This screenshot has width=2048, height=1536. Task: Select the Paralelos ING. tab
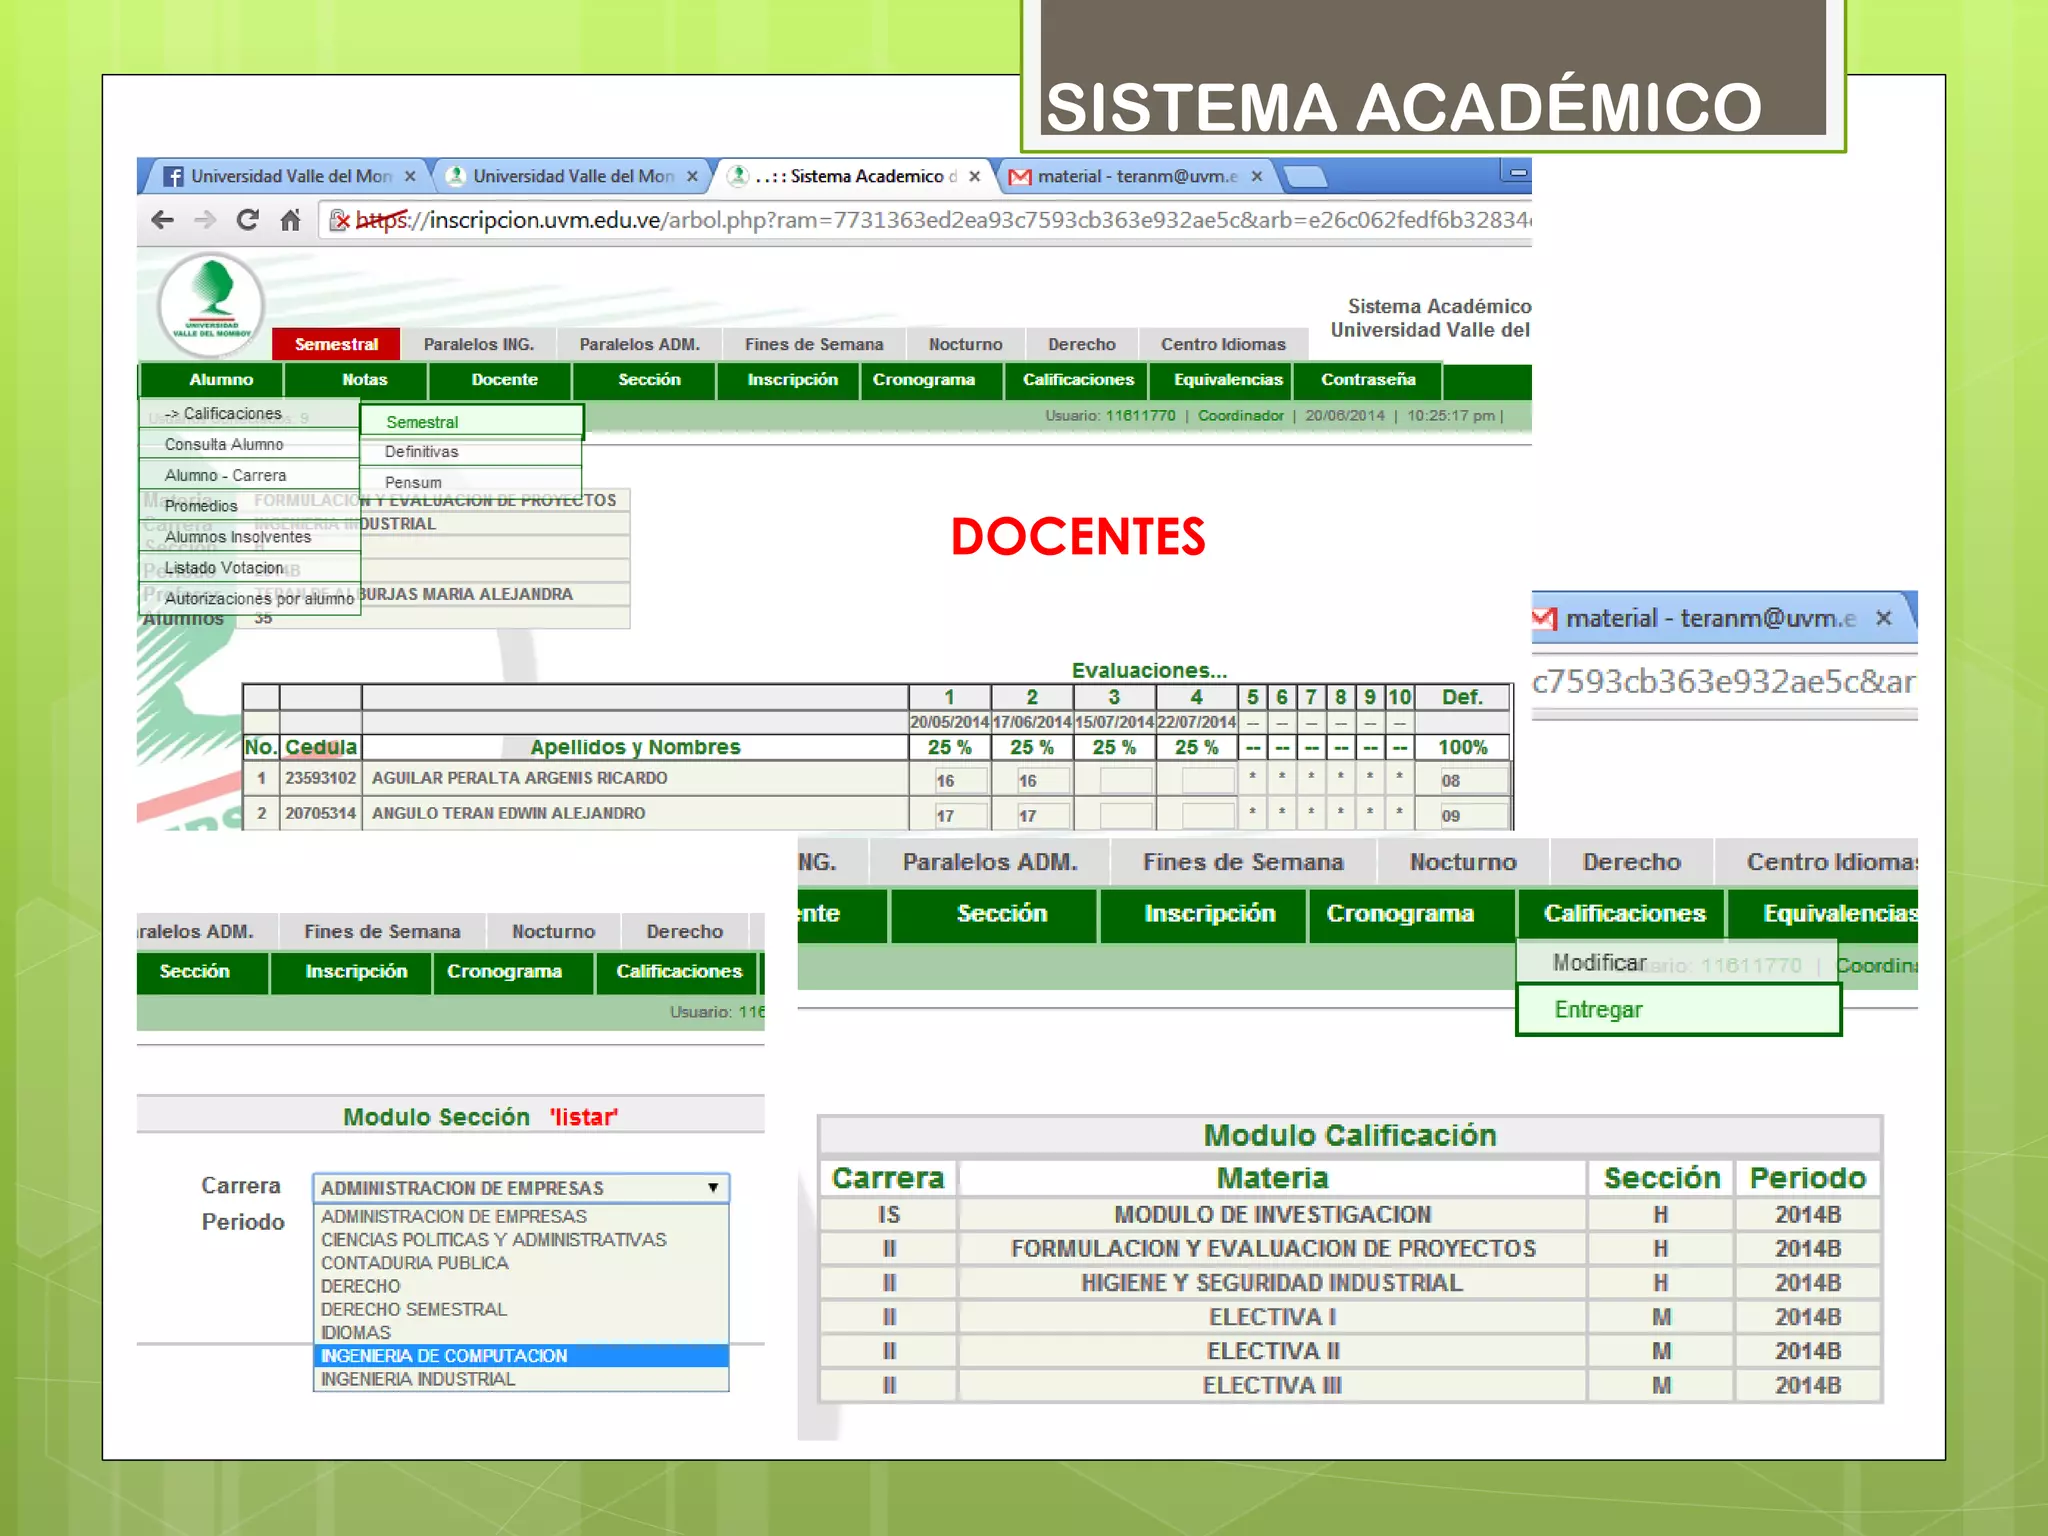coord(478,344)
